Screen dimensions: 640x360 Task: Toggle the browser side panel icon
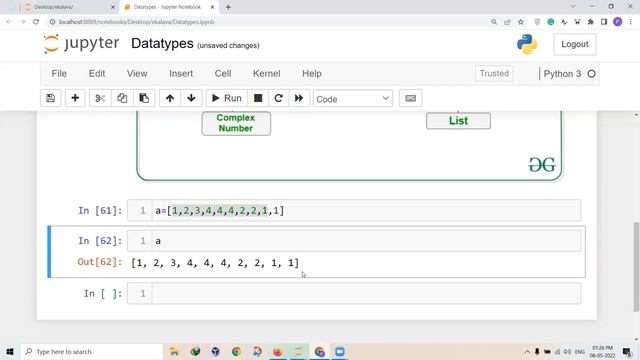click(x=604, y=22)
